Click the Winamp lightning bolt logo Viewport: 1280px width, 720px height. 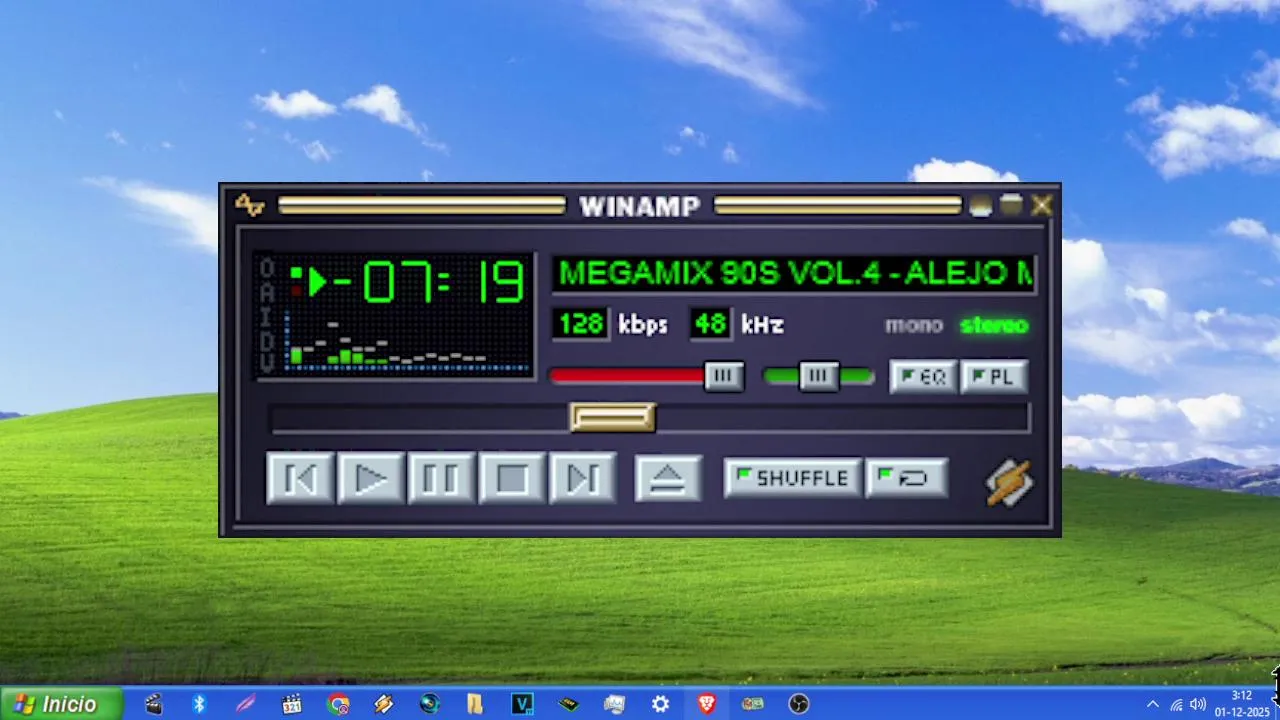[1009, 482]
